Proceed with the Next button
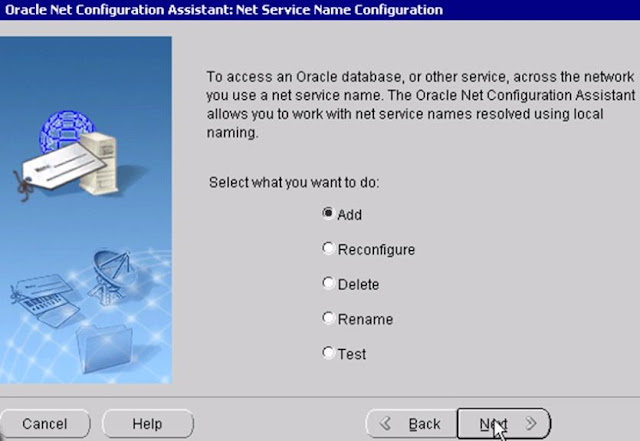 point(504,424)
